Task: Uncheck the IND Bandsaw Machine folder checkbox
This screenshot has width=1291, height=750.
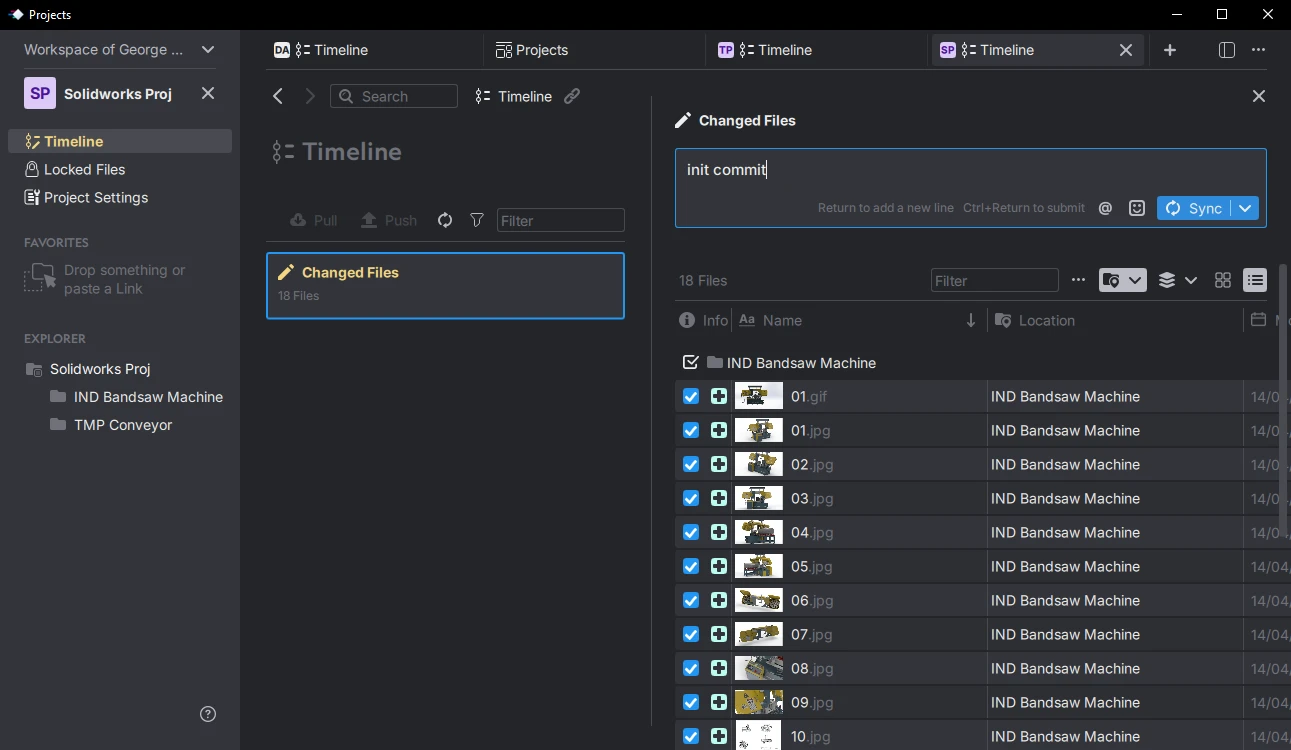Action: pyautogui.click(x=690, y=362)
